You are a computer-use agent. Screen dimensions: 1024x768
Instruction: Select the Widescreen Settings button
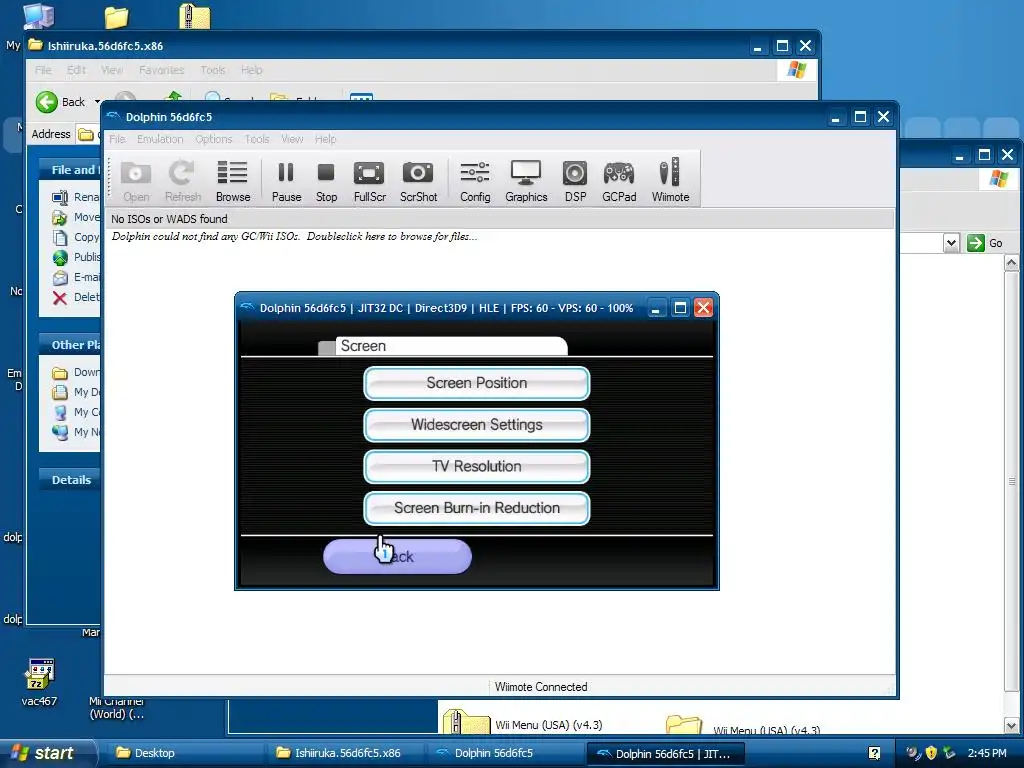477,425
